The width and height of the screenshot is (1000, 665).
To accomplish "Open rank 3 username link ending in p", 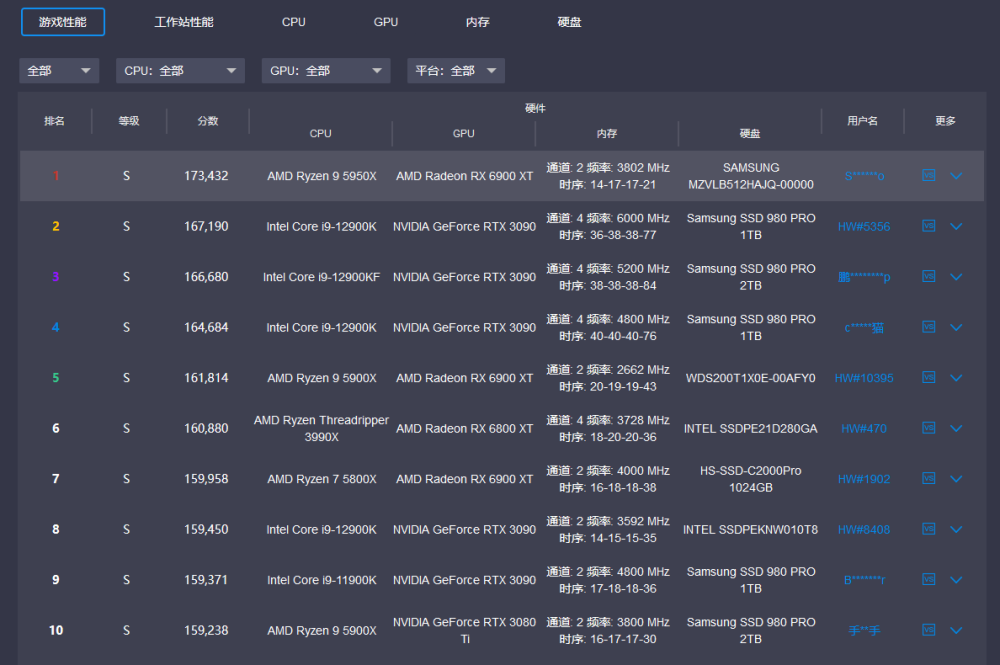I will click(x=864, y=277).
